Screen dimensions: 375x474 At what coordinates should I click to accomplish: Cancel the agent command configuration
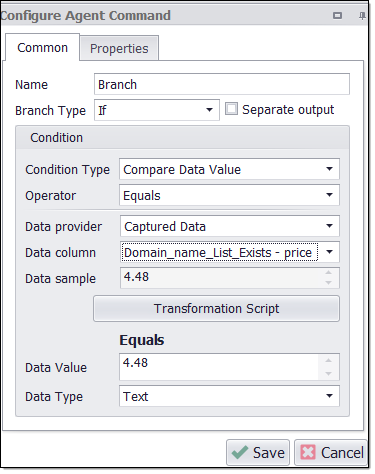[331, 453]
